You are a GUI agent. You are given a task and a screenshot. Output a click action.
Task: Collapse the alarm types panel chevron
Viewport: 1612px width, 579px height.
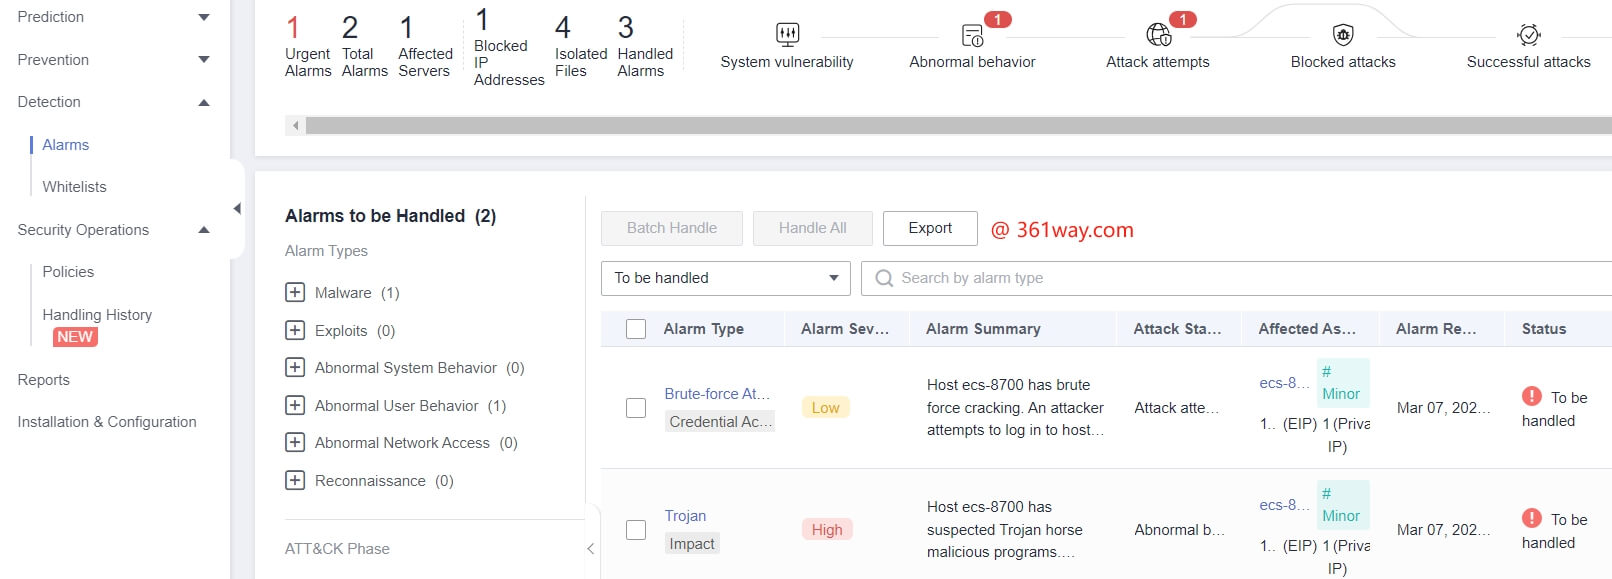coord(590,548)
